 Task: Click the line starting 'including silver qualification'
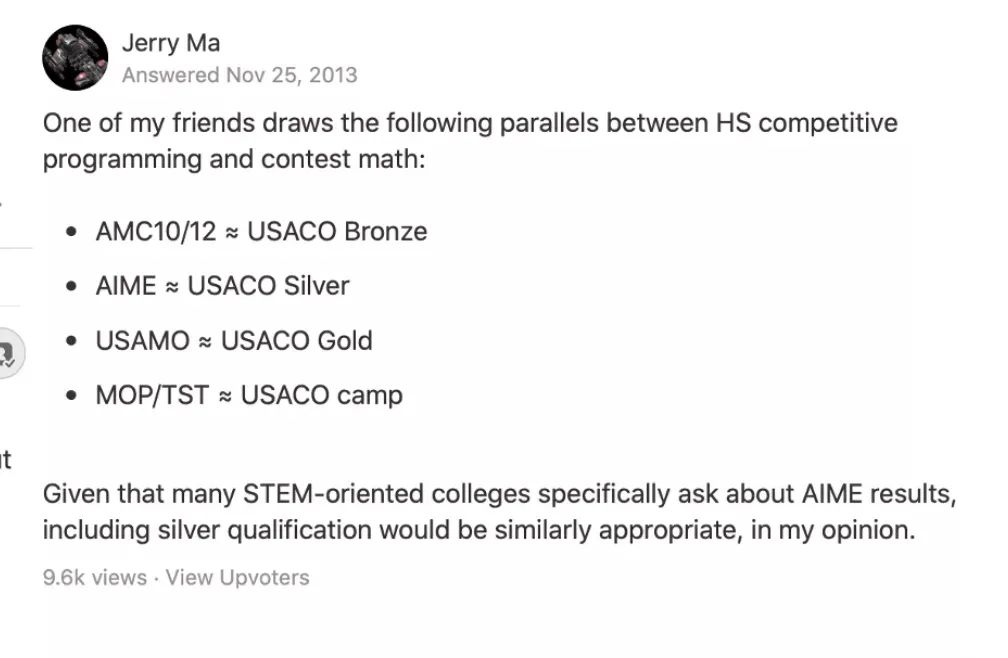[x=478, y=529]
